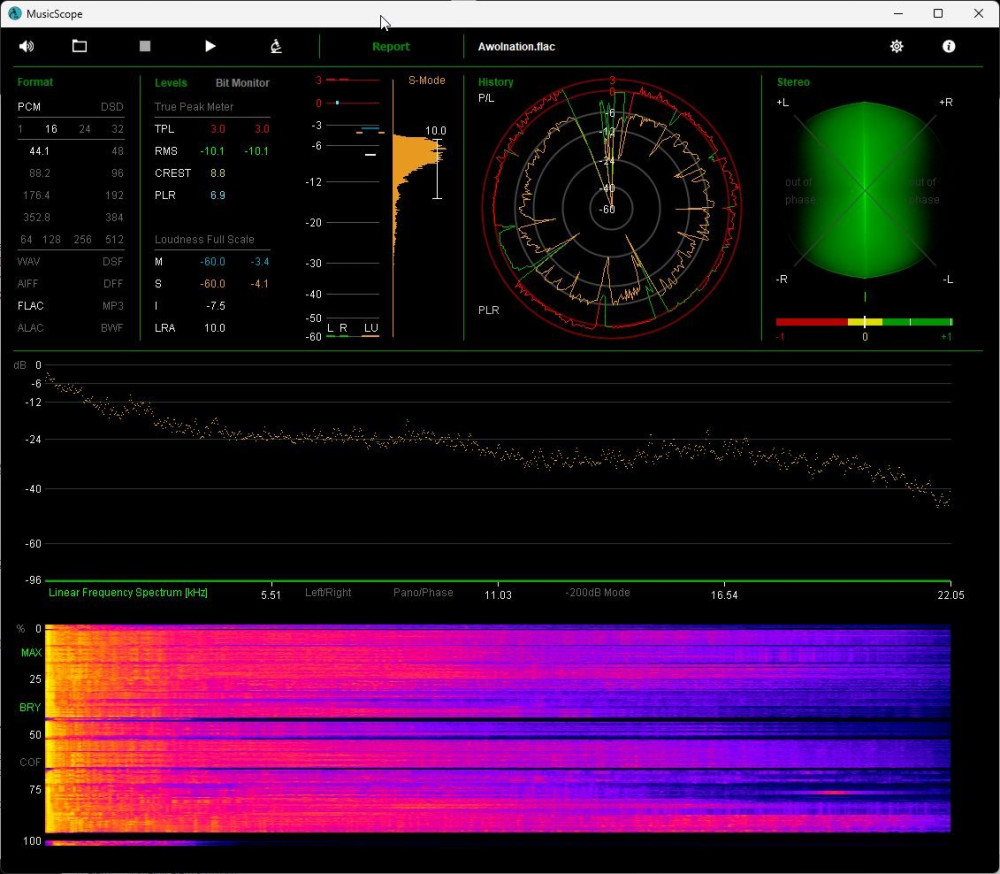
Task: Click the stereo vectorscope display
Action: point(864,190)
